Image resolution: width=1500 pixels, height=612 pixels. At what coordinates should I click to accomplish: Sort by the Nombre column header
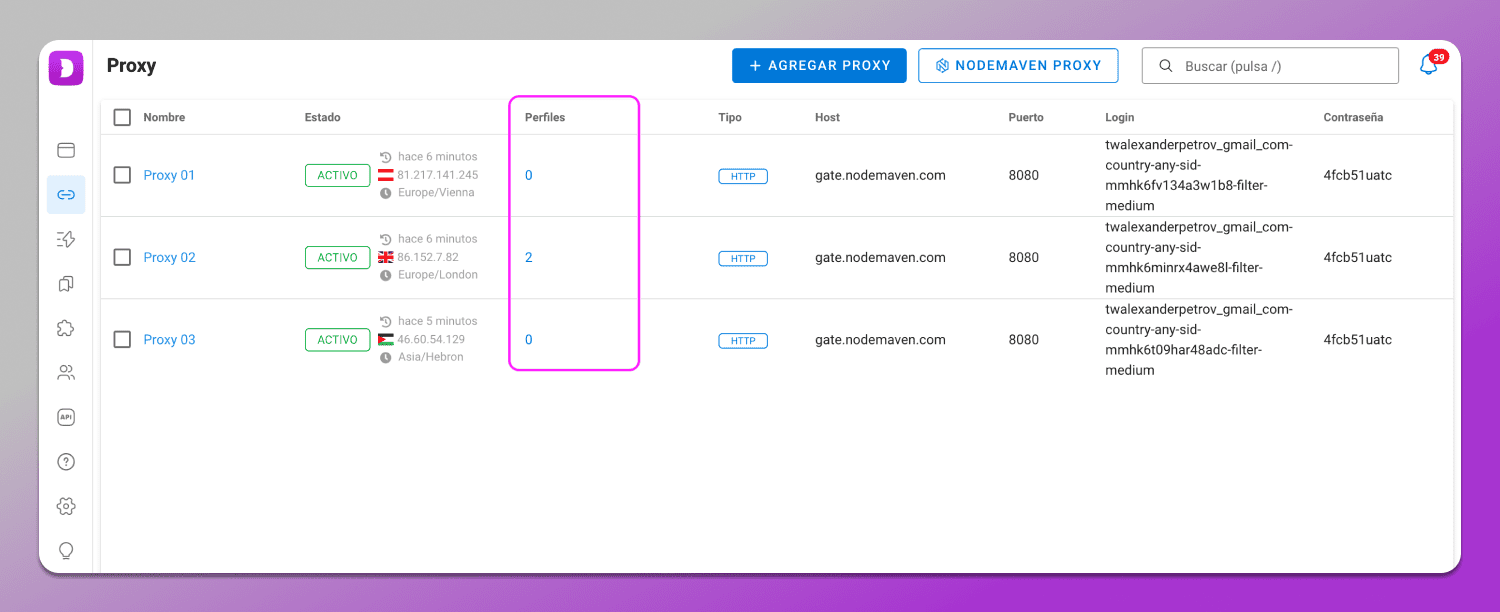click(x=164, y=117)
